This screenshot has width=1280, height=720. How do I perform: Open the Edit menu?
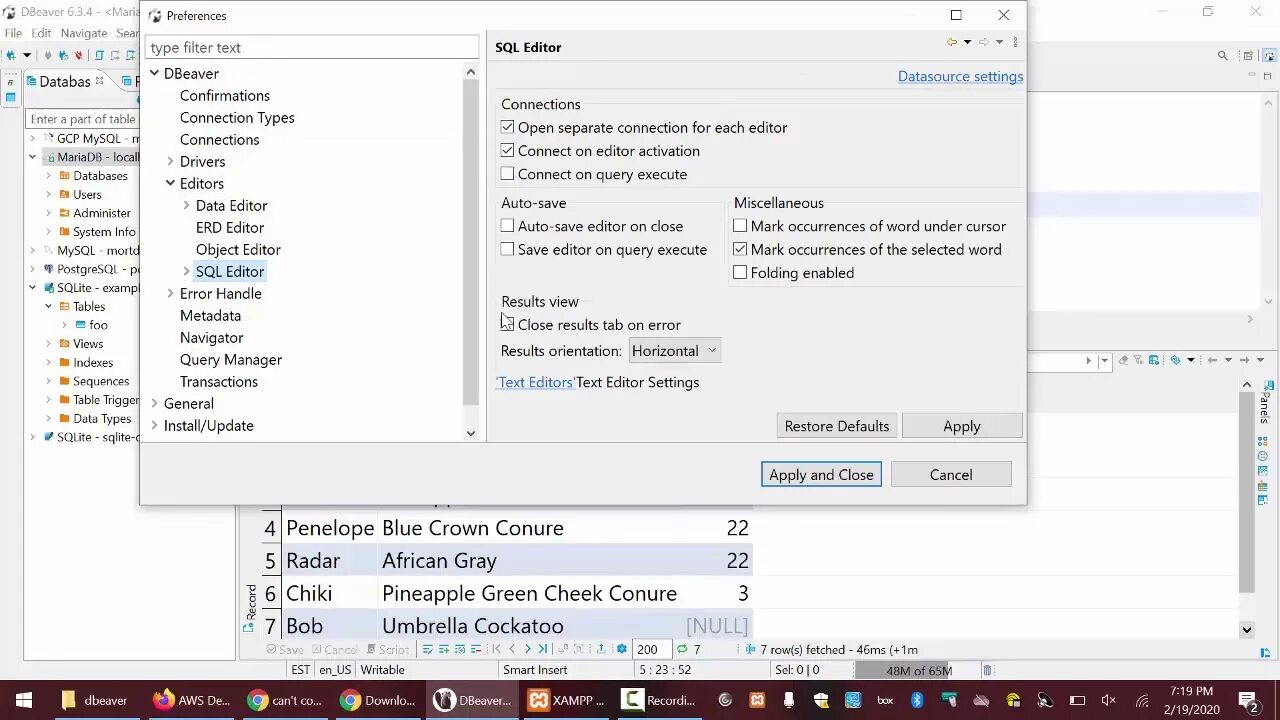tap(41, 33)
